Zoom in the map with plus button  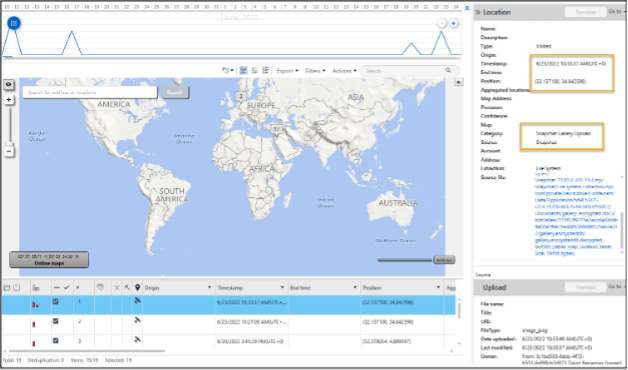[x=9, y=100]
